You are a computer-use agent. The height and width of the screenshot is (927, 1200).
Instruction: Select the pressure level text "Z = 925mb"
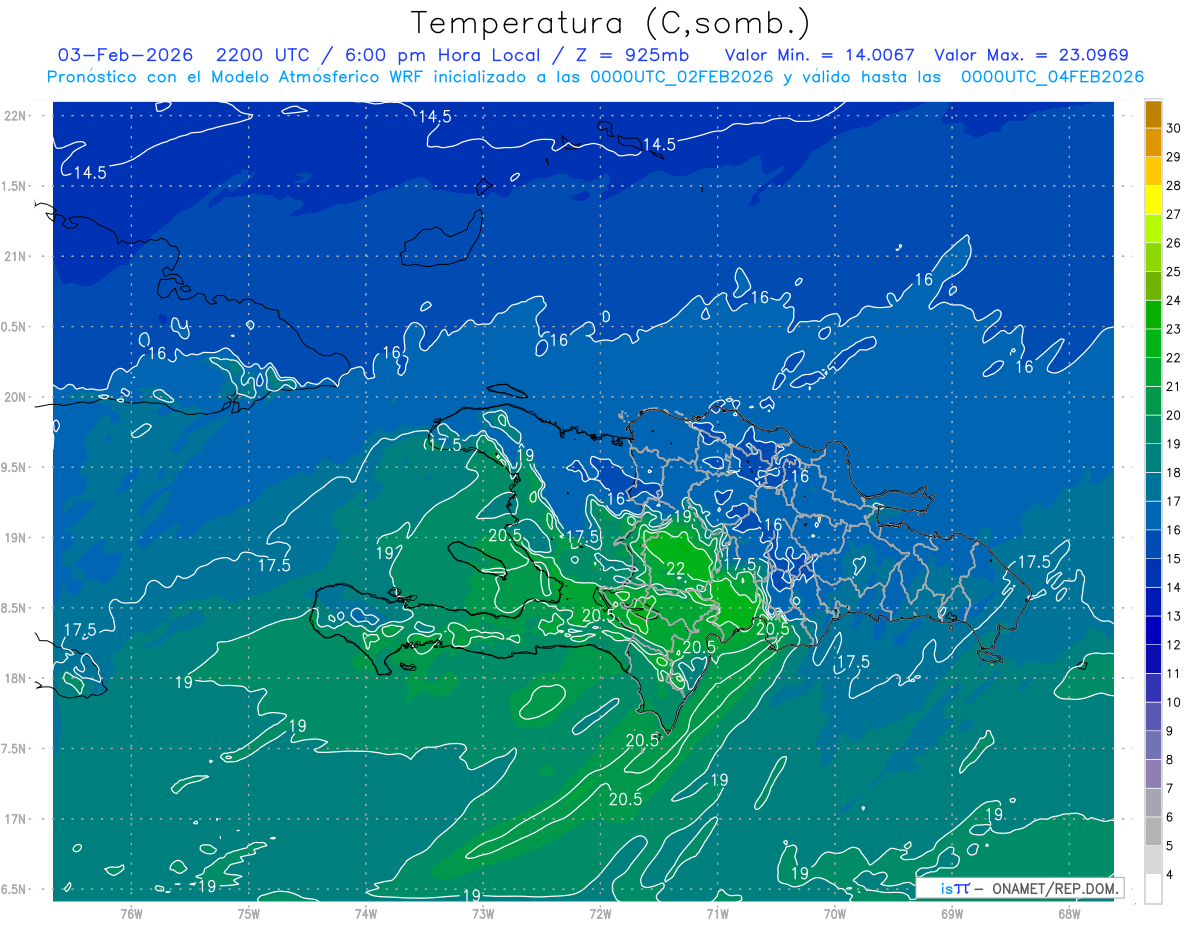coord(633,55)
